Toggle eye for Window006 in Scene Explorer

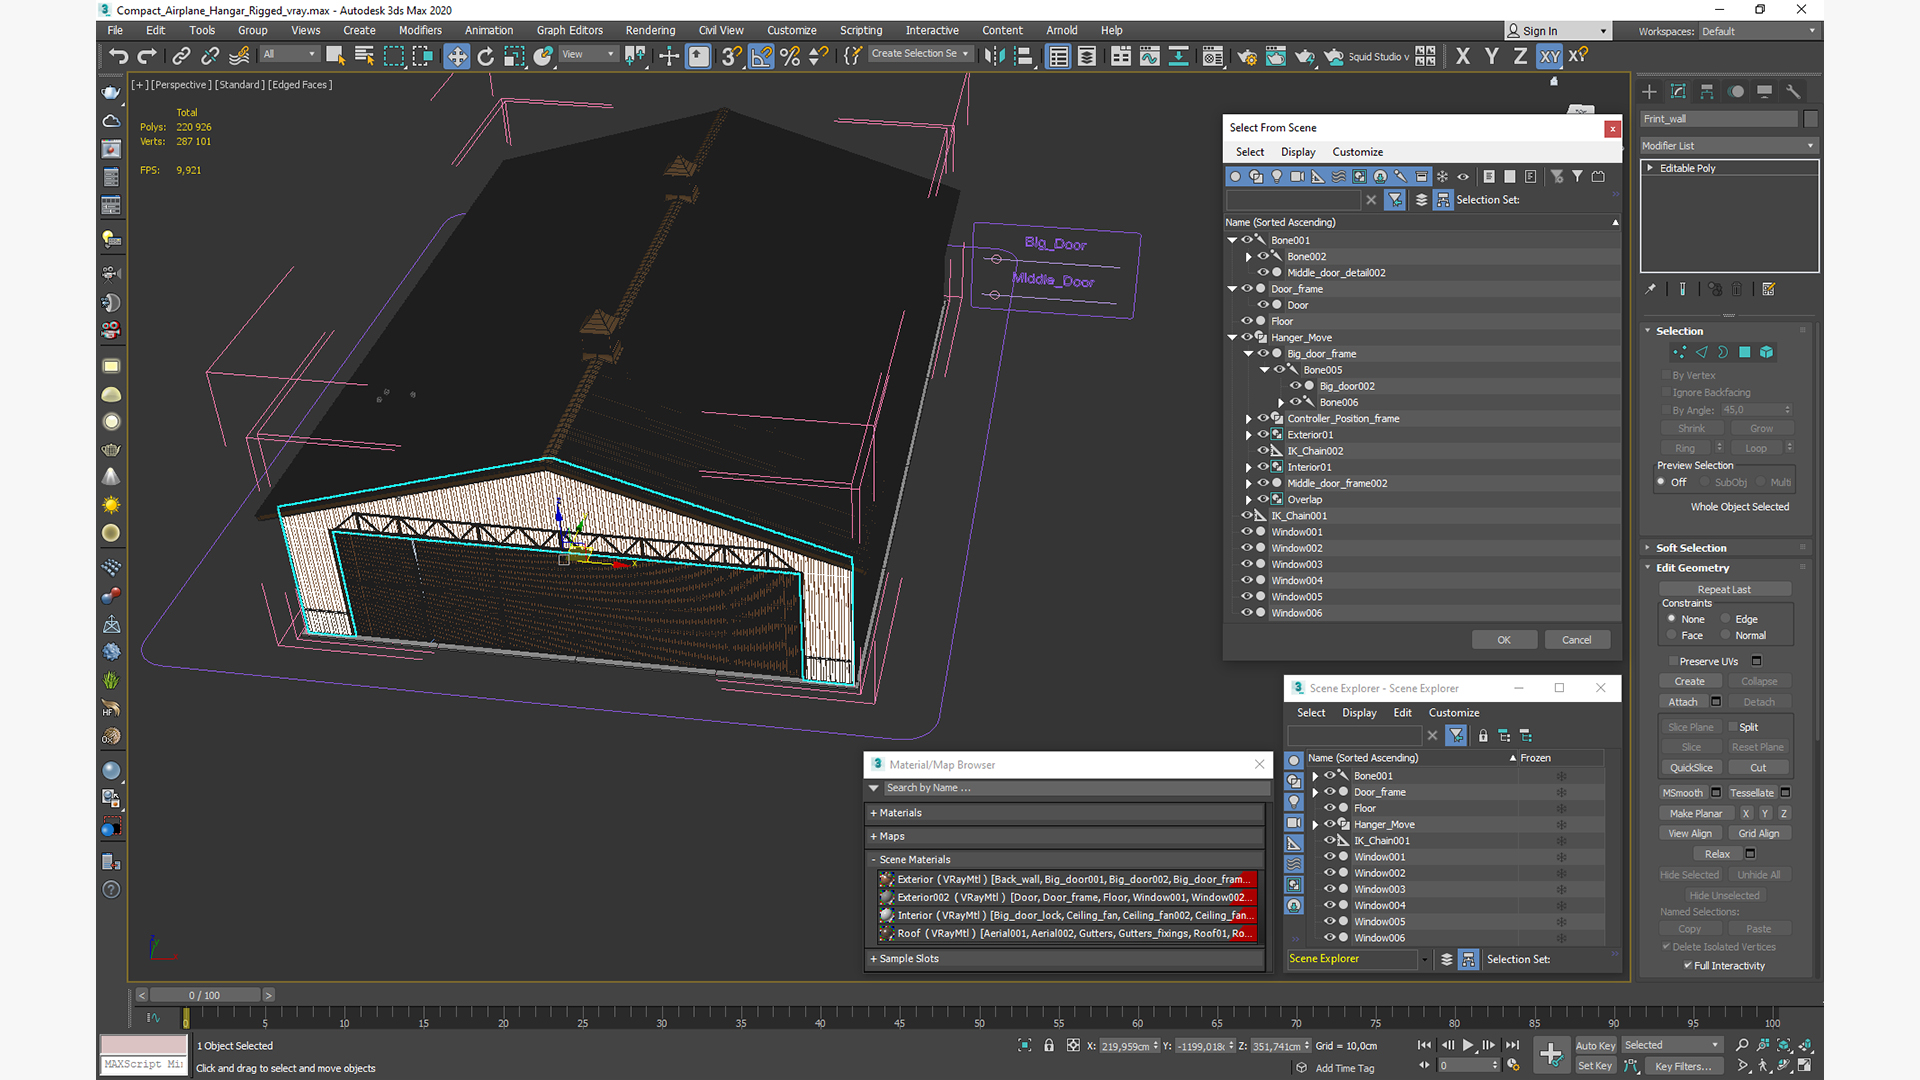1330,938
